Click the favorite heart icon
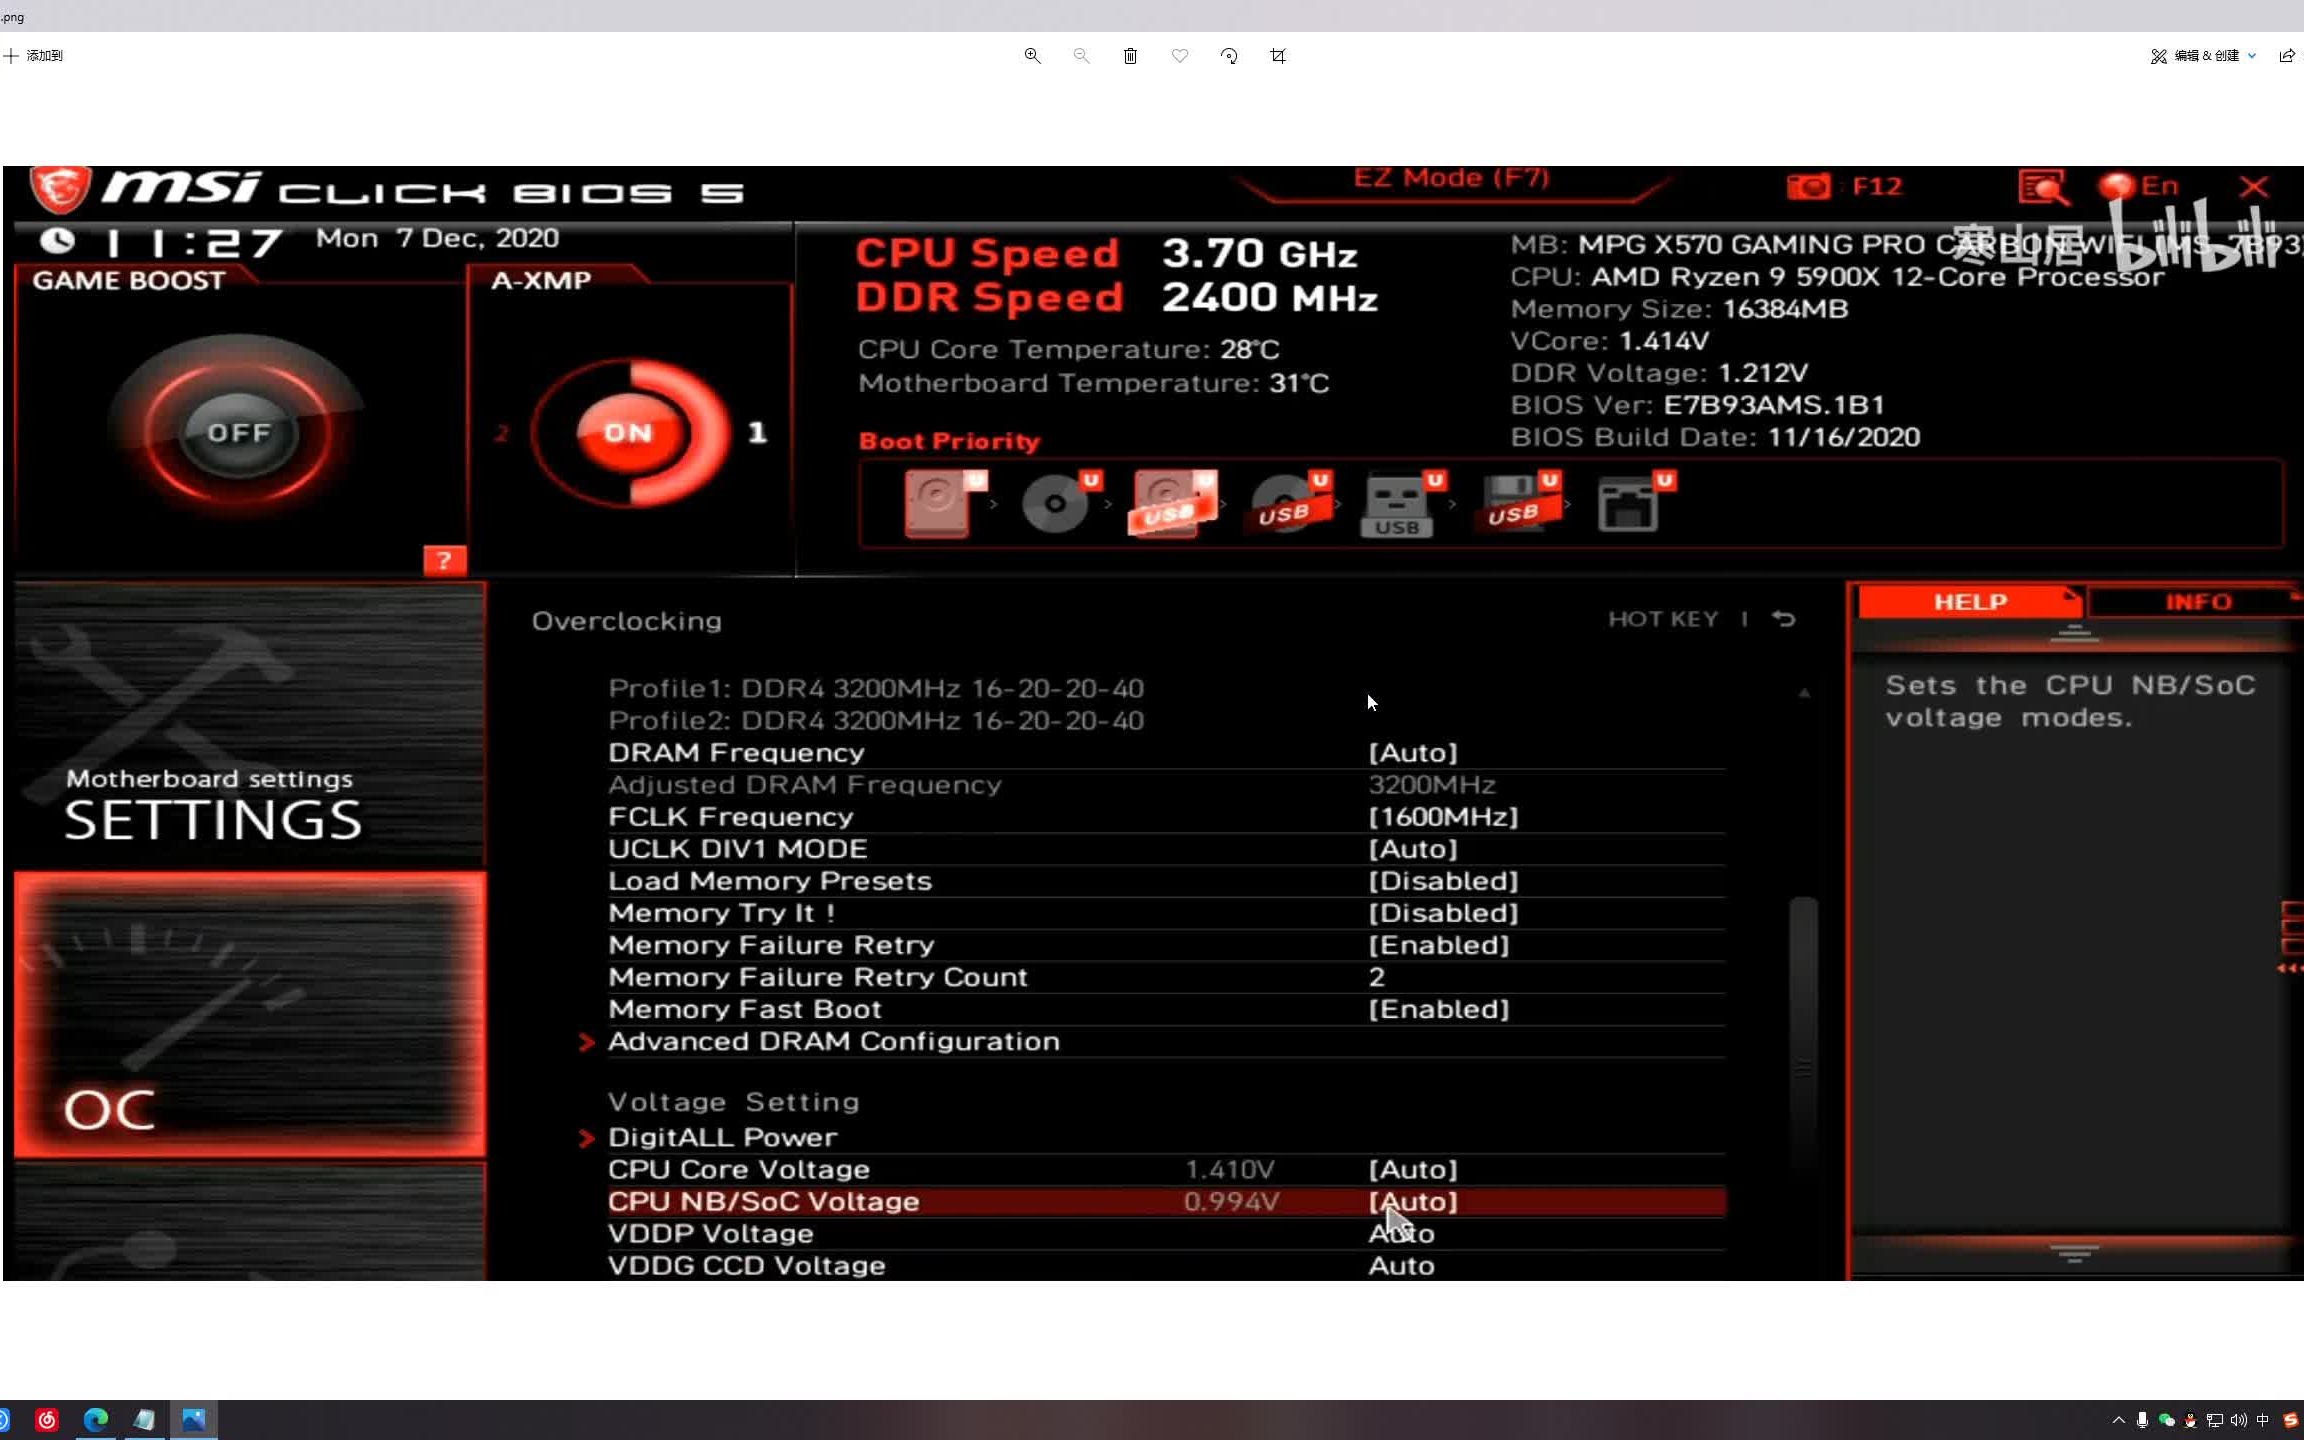 (1180, 56)
